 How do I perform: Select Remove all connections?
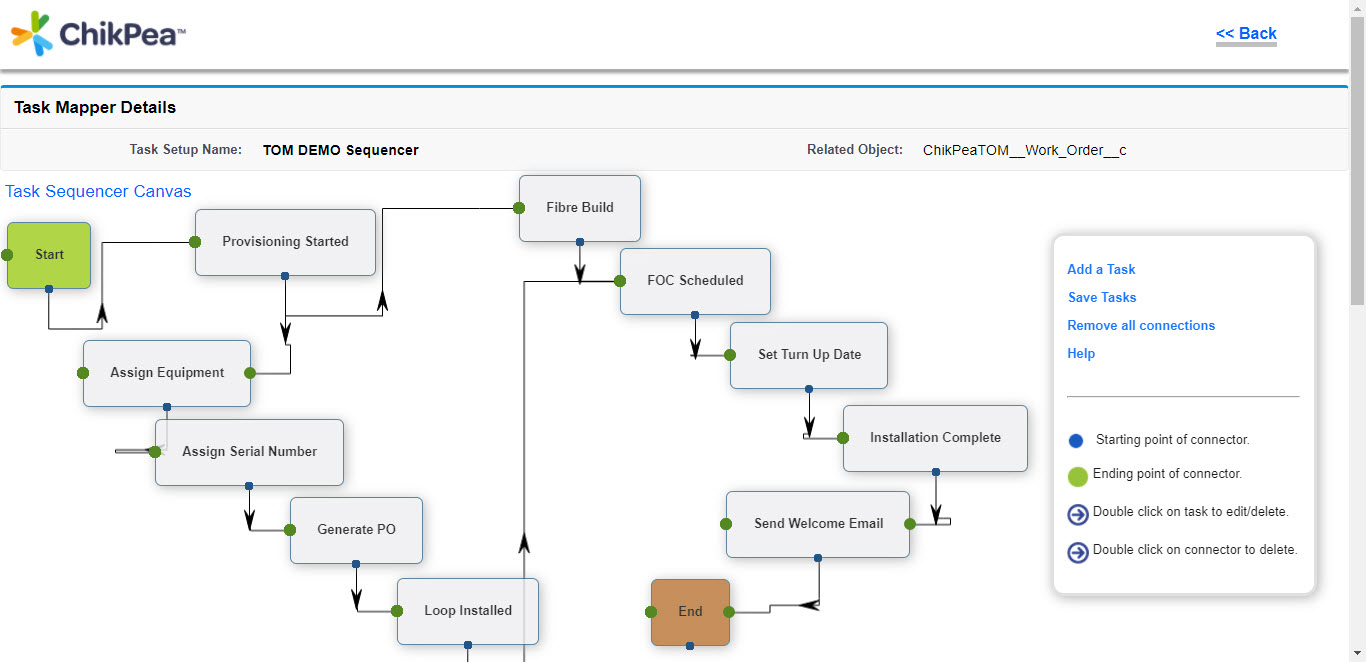[x=1141, y=325]
